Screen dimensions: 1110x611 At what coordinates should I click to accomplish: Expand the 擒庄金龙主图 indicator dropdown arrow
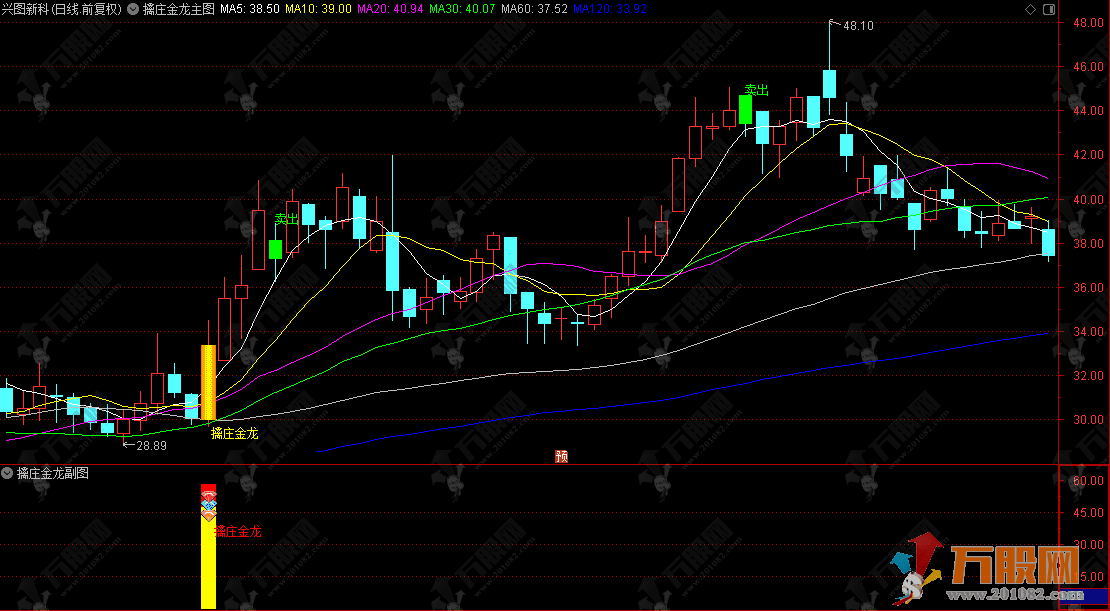[x=133, y=9]
